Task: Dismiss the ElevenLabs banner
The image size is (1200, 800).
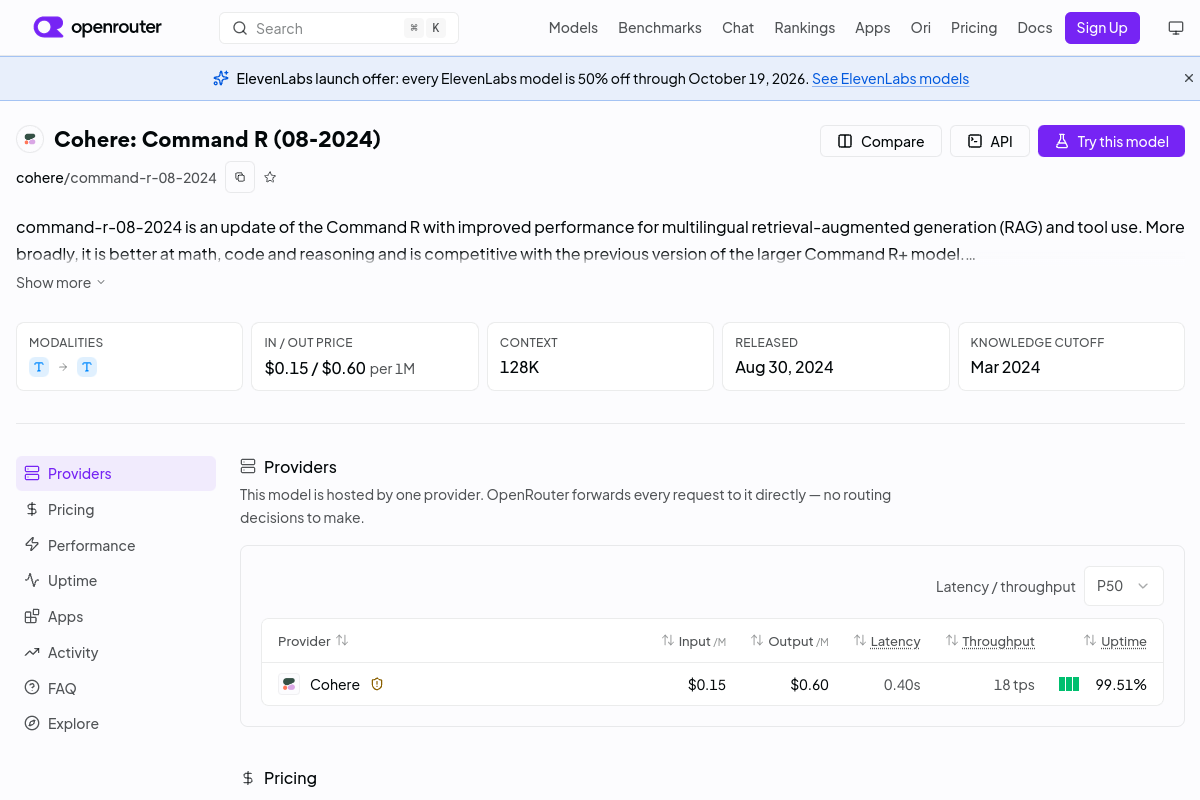Action: click(x=1189, y=78)
